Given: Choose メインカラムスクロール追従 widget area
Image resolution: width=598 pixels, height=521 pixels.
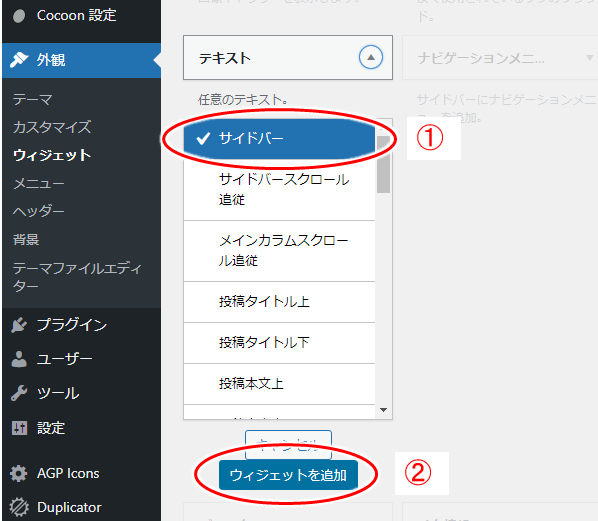Looking at the screenshot, I should [x=279, y=251].
